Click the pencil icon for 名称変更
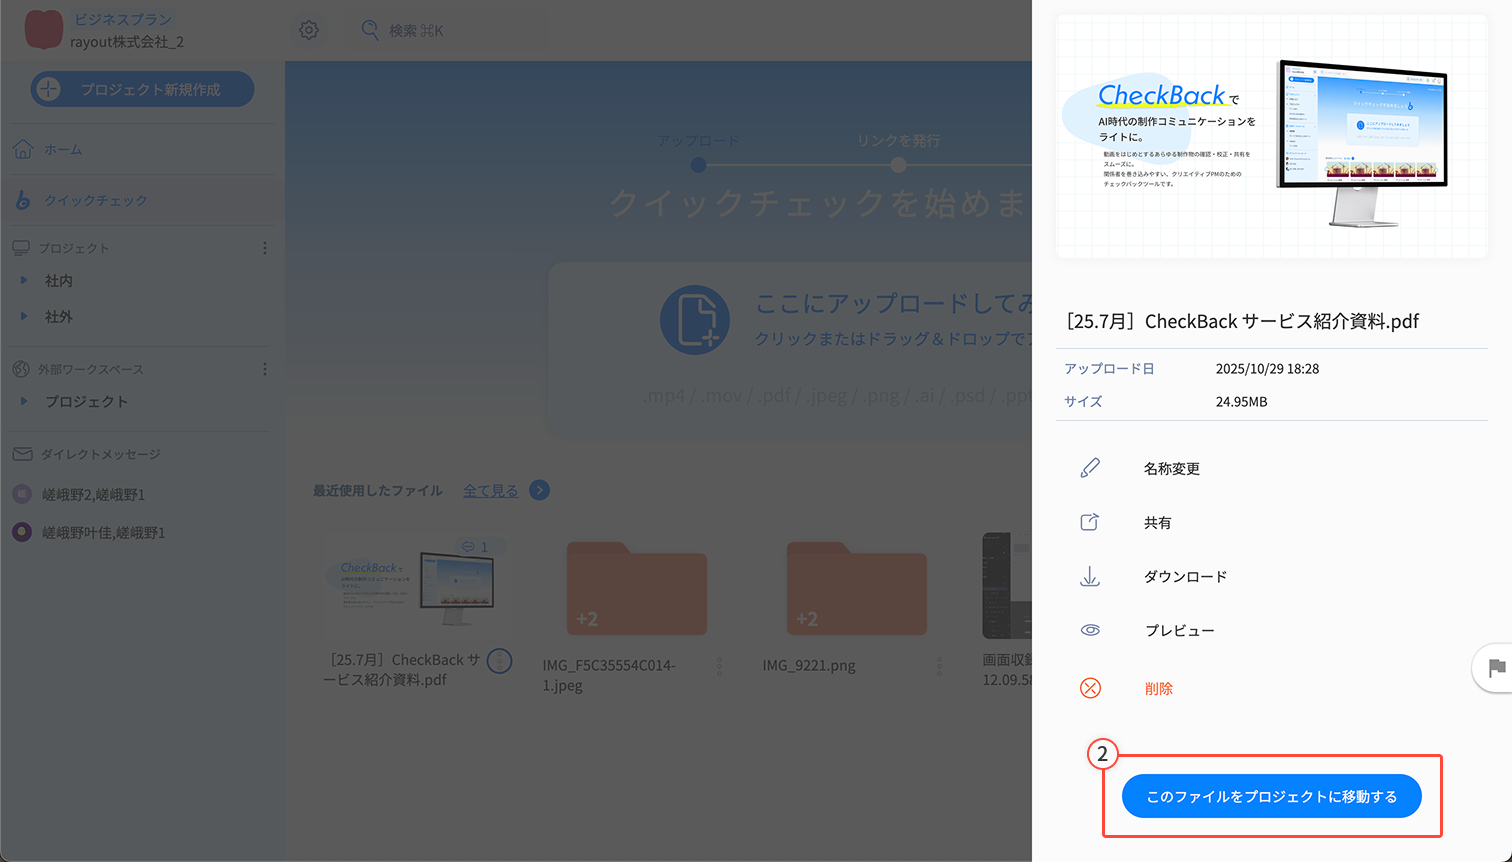 click(x=1090, y=468)
